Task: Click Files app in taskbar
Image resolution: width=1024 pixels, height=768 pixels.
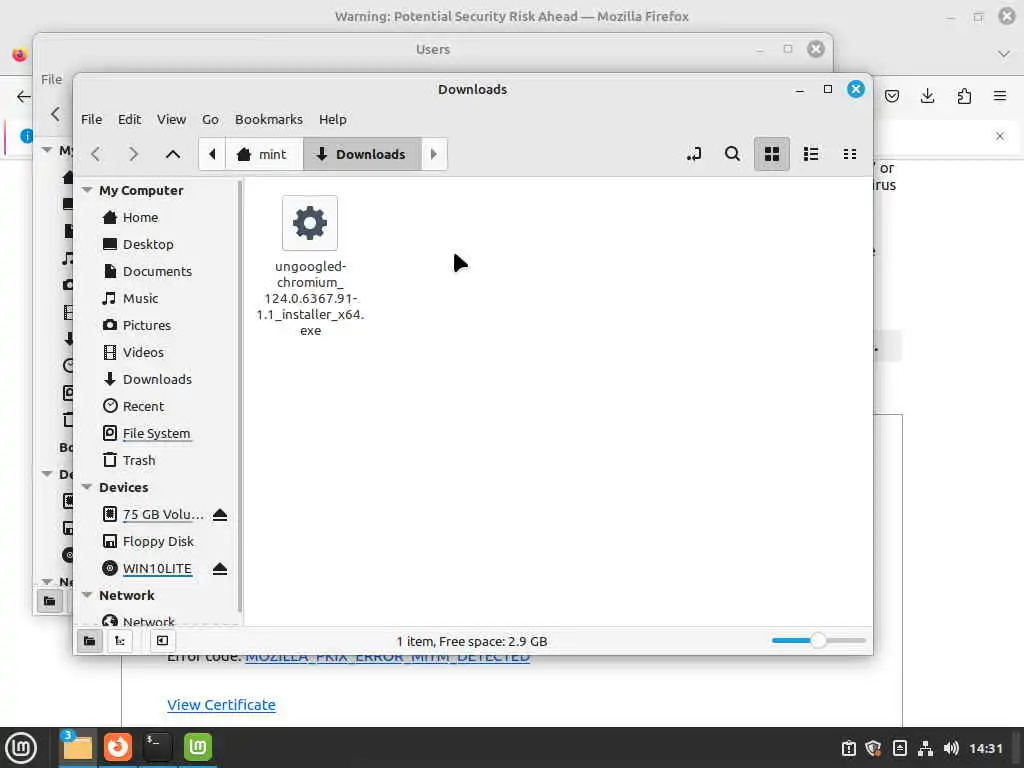Action: pos(78,748)
